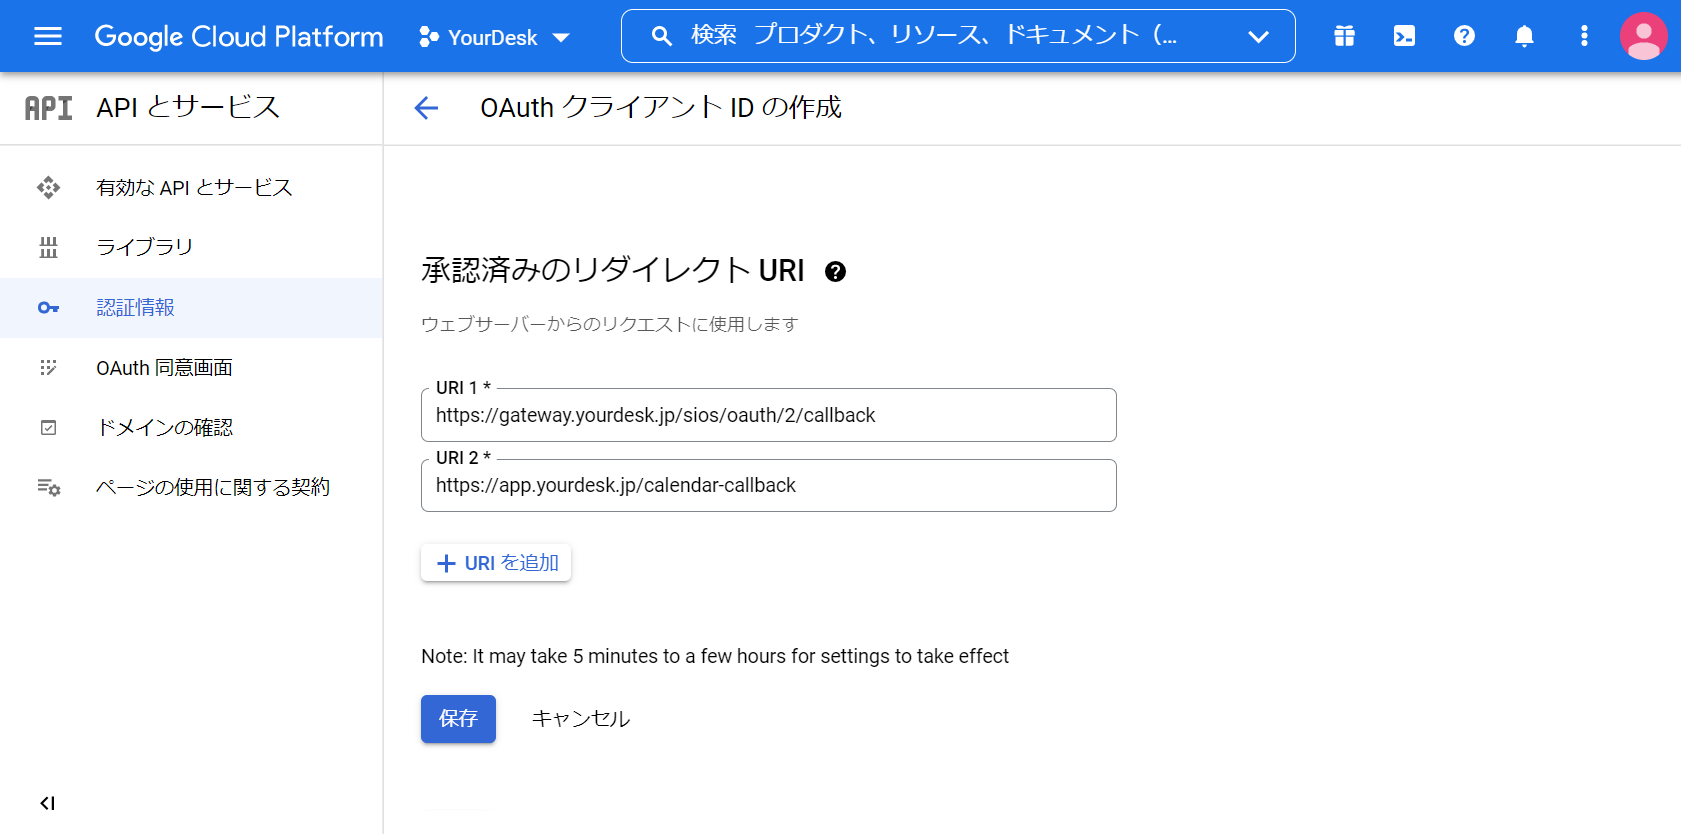Click the domain verification checkbox icon
The width and height of the screenshot is (1681, 834).
tap(48, 428)
